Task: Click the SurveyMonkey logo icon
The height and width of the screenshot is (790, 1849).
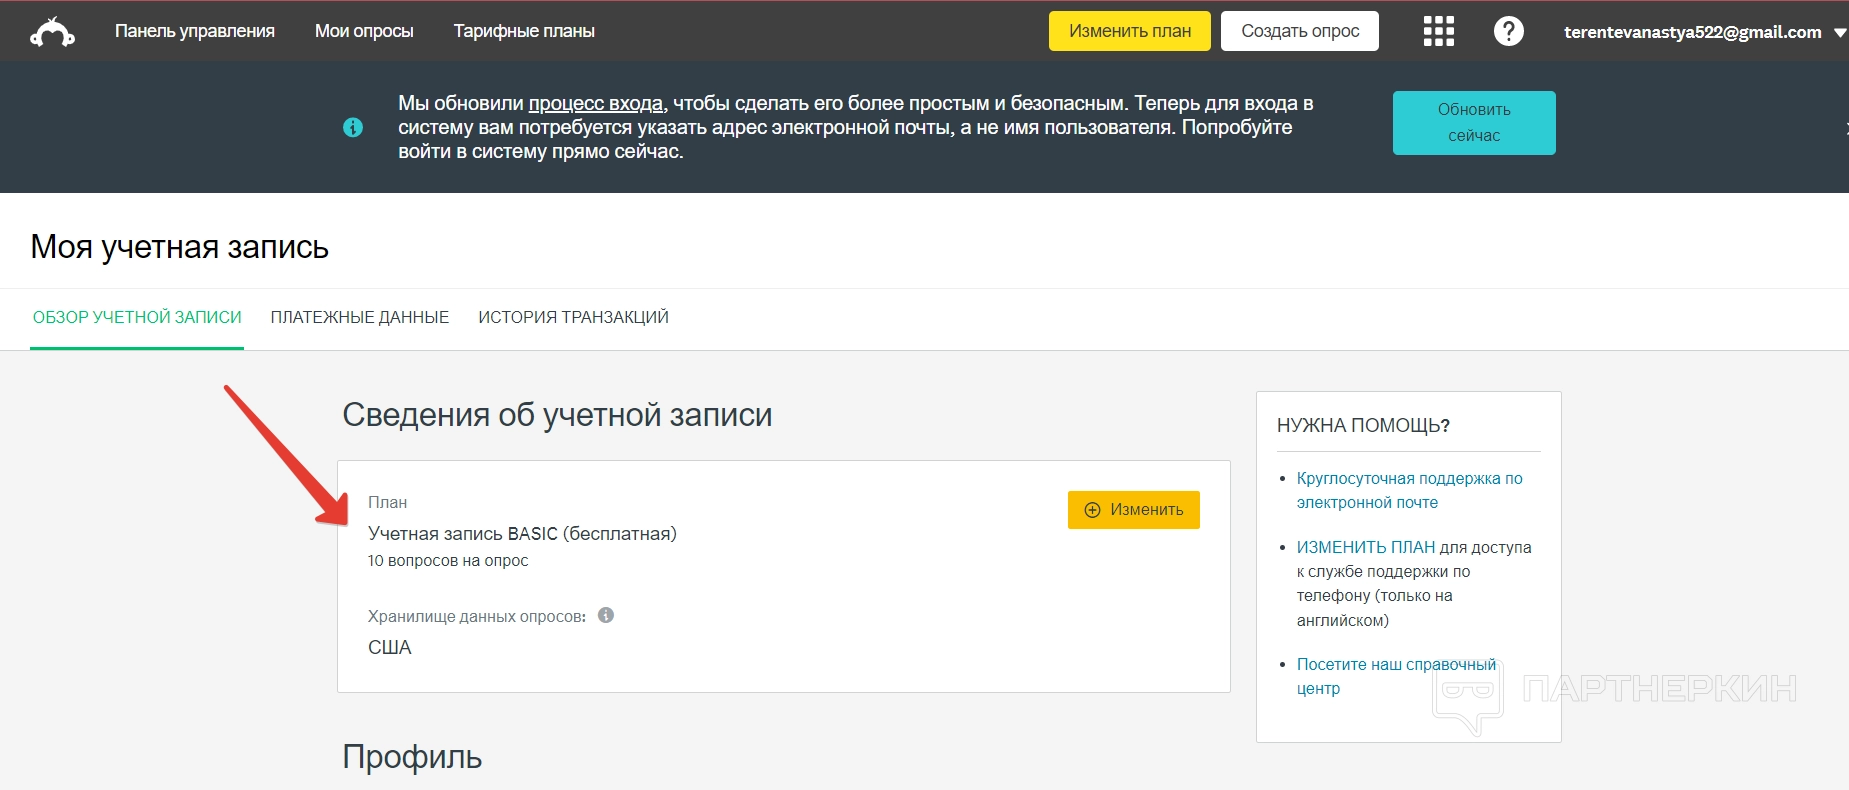Action: [52, 32]
